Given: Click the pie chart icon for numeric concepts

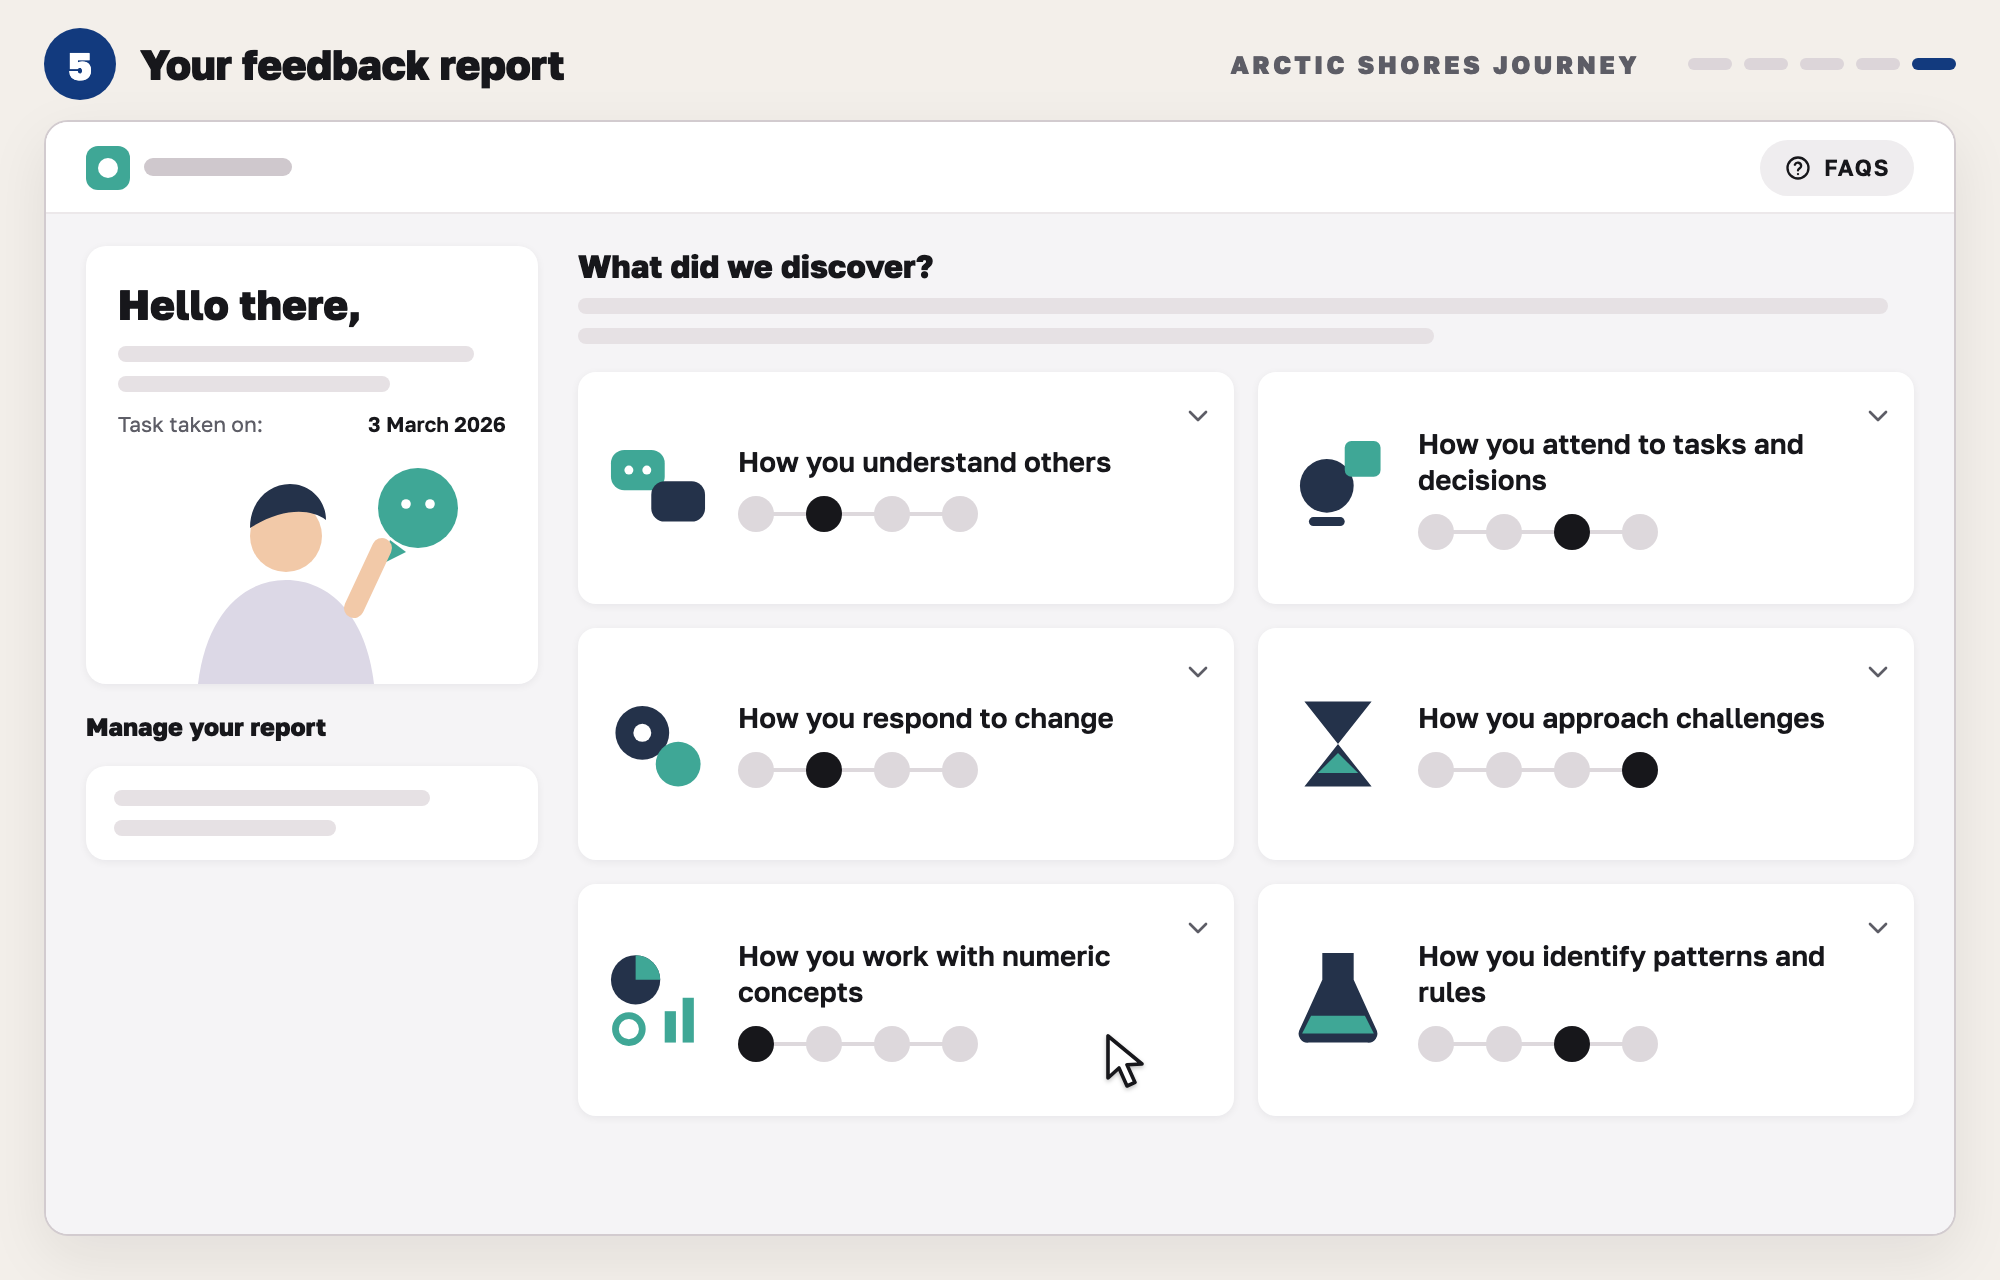Looking at the screenshot, I should [x=654, y=1000].
